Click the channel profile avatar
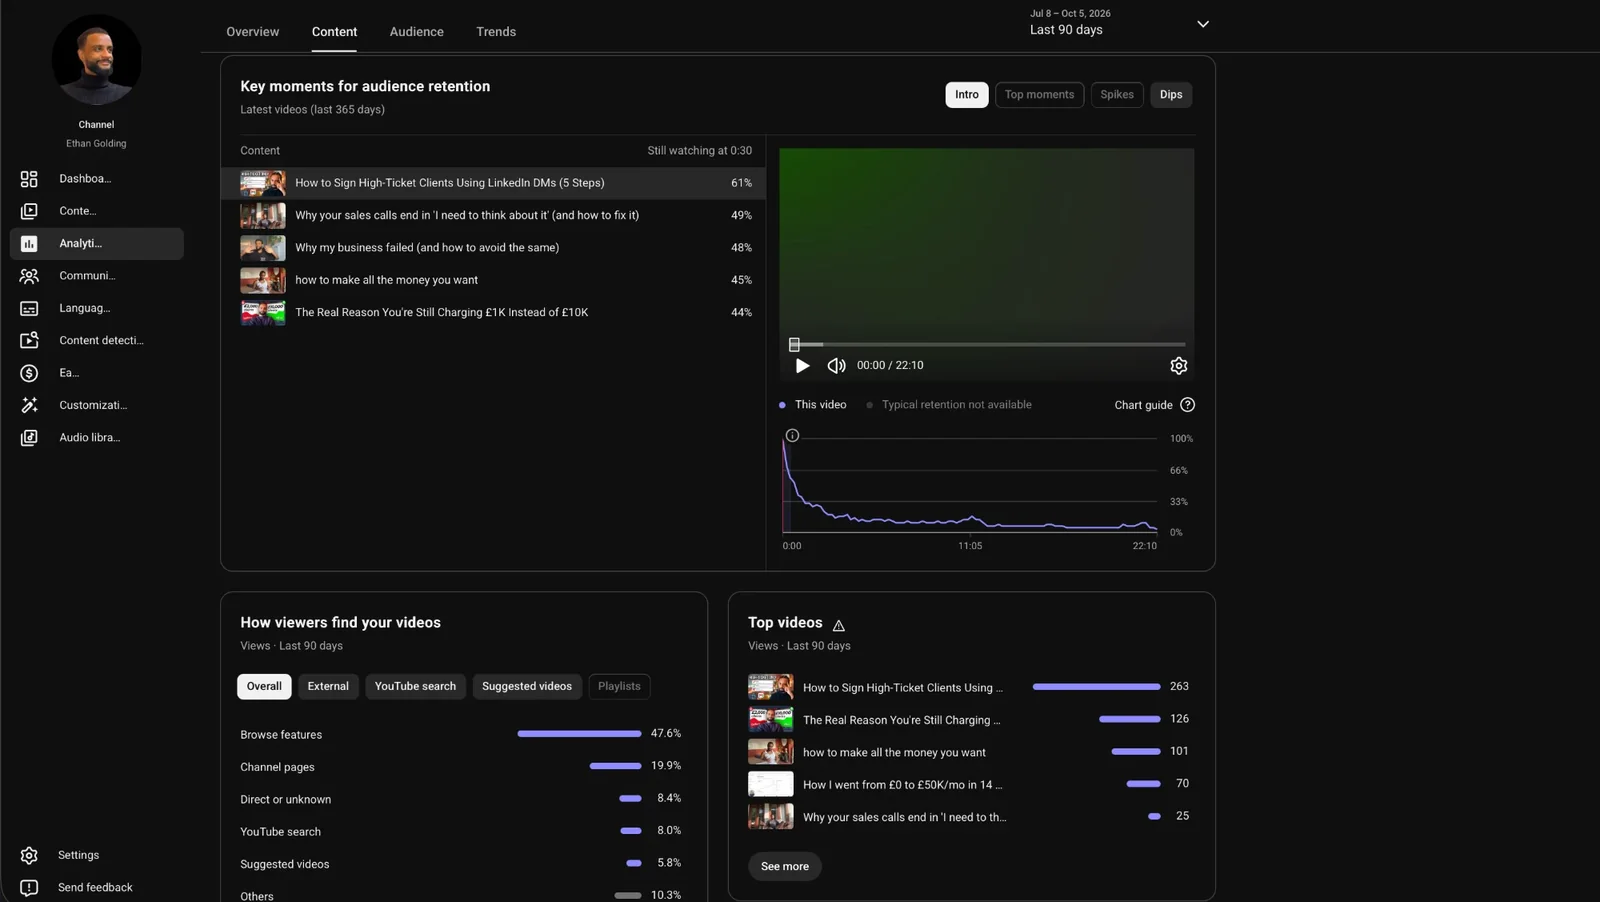Viewport: 1600px width, 902px height. 96,60
